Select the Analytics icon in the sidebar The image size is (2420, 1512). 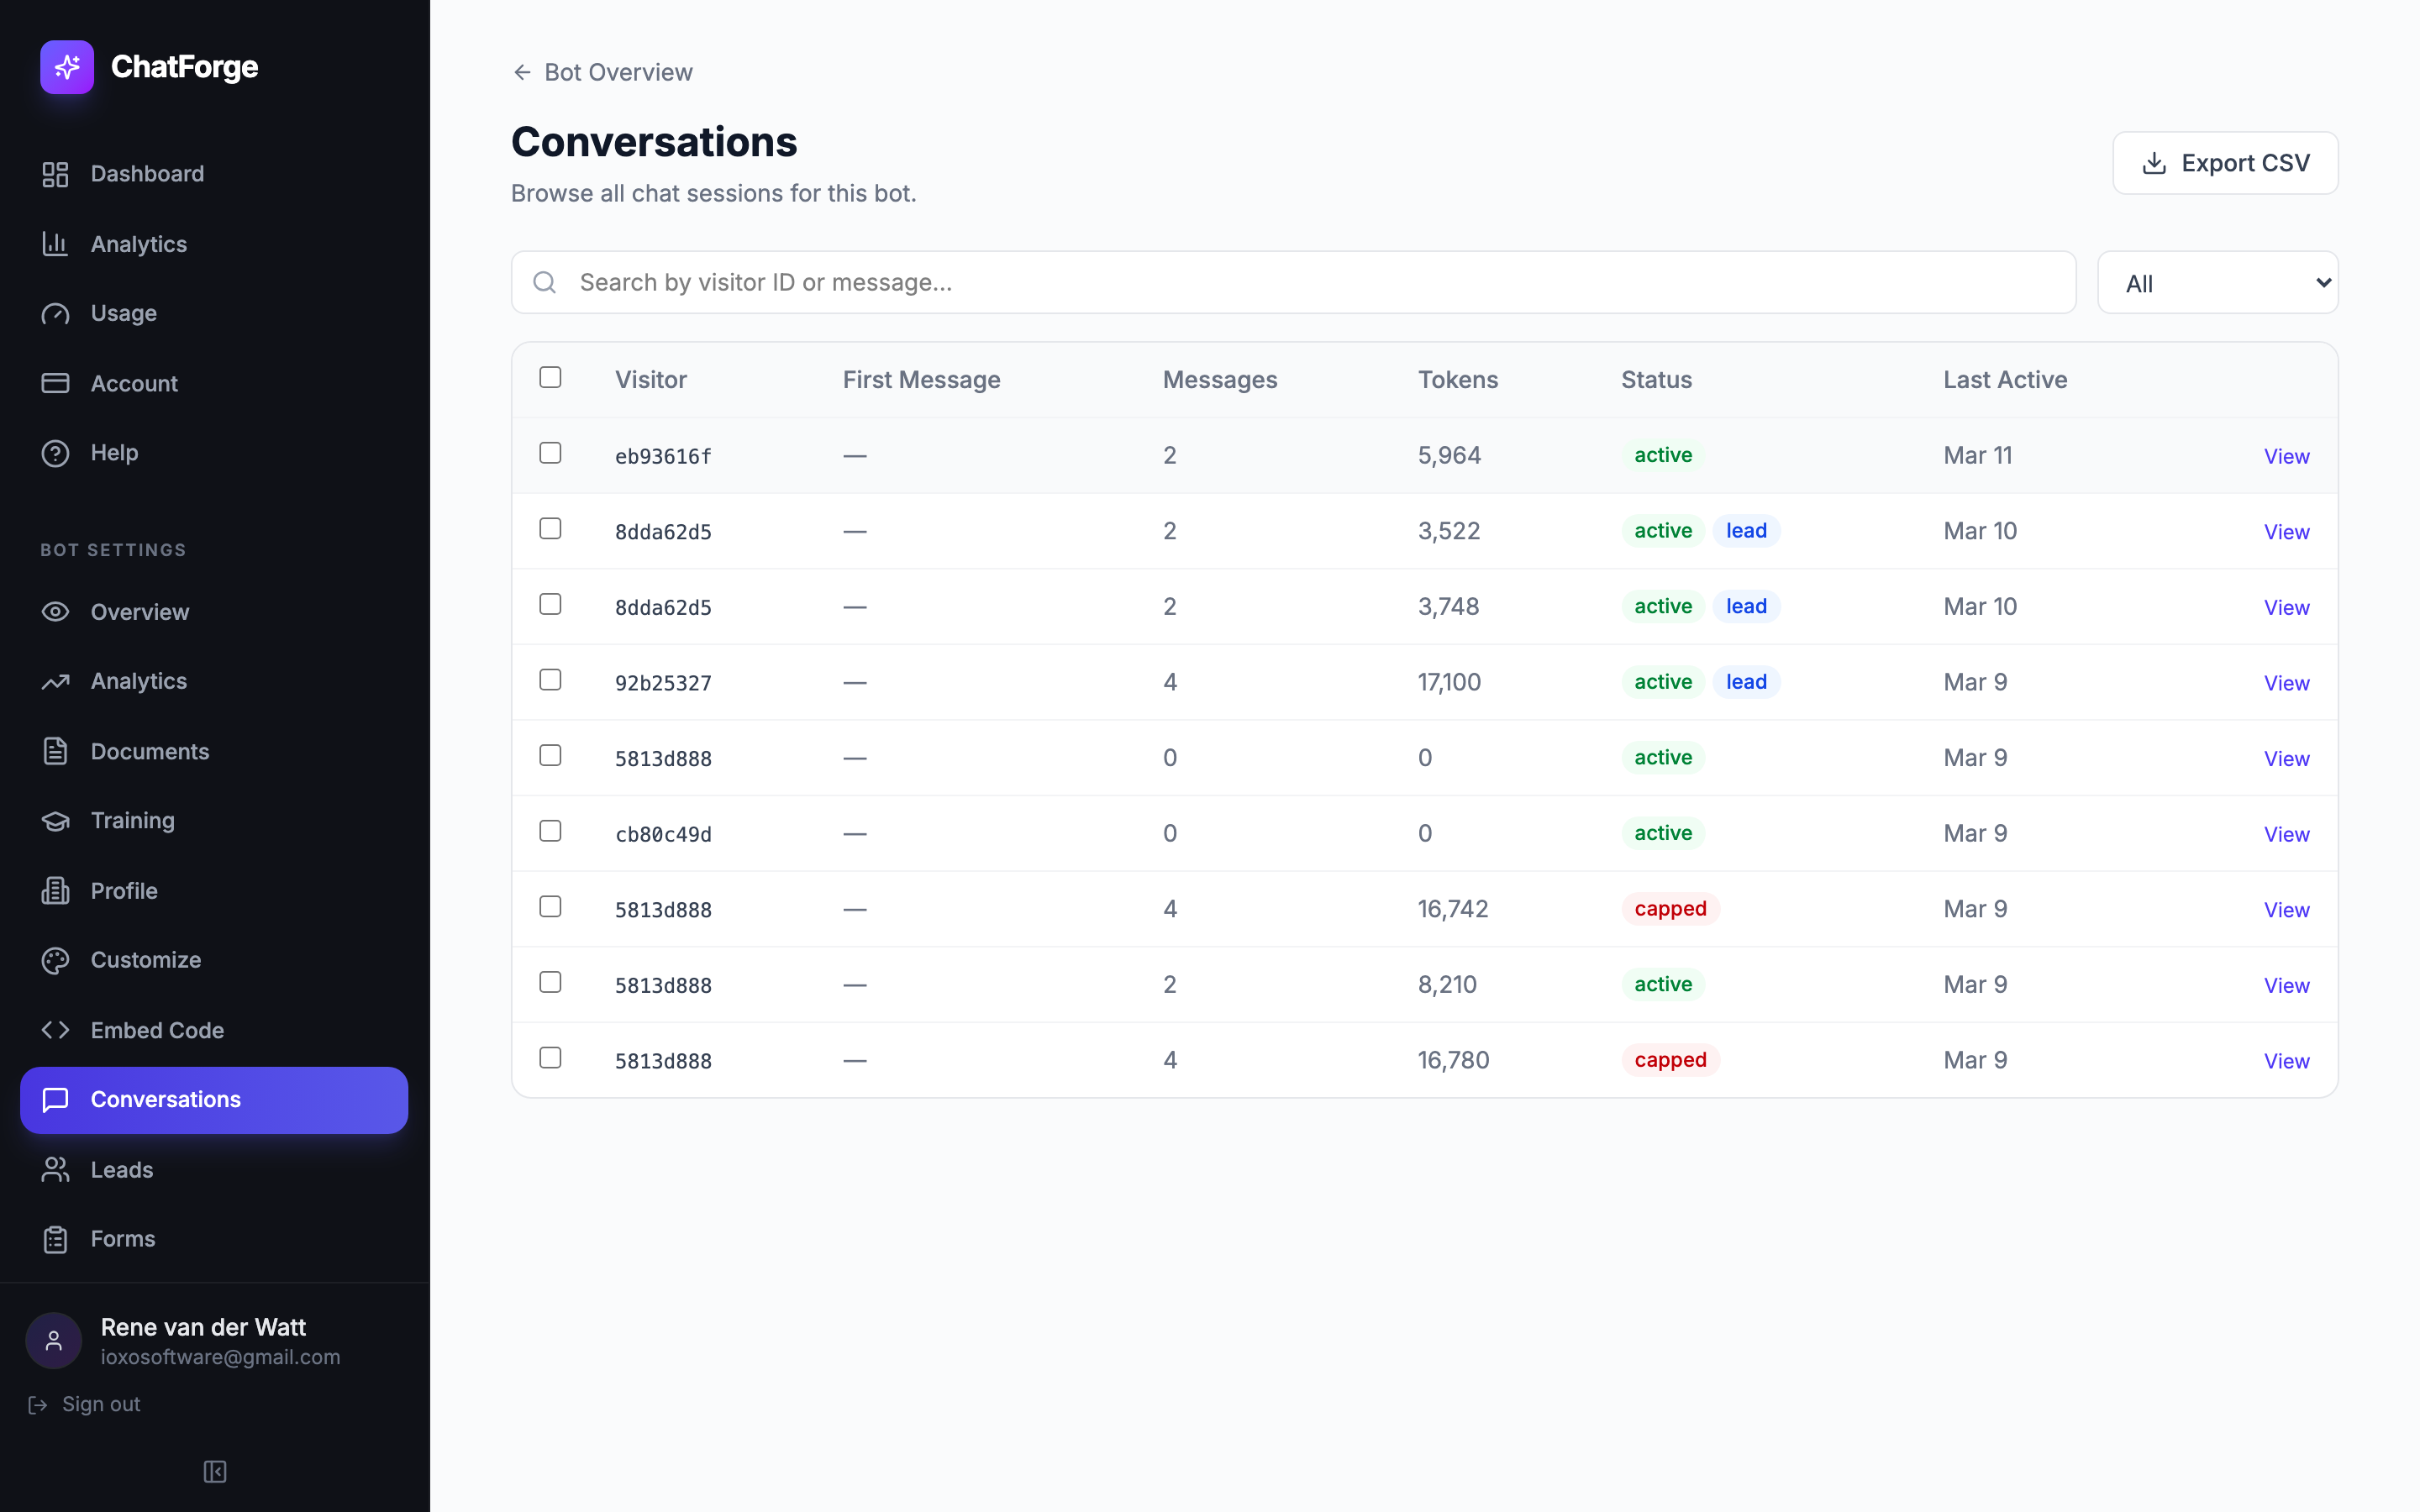click(55, 243)
